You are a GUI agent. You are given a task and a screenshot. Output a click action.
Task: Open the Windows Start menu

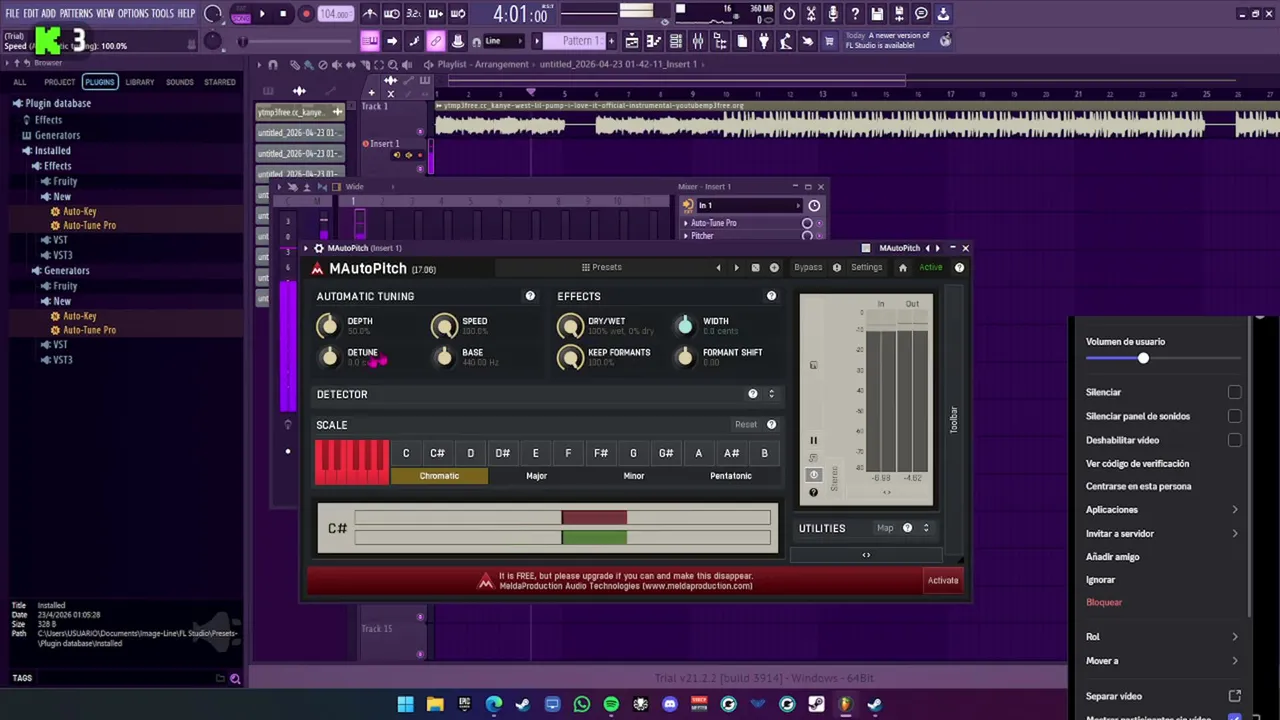(x=405, y=704)
